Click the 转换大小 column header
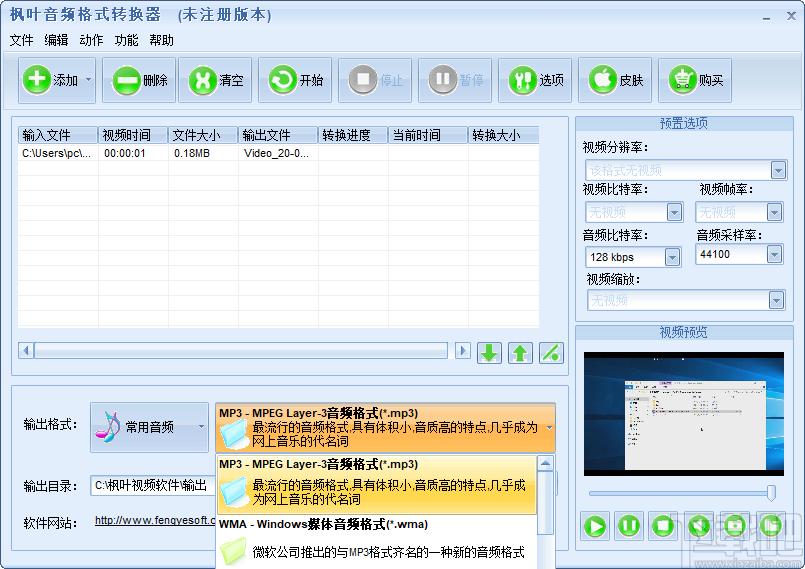This screenshot has height=569, width=805. point(503,135)
